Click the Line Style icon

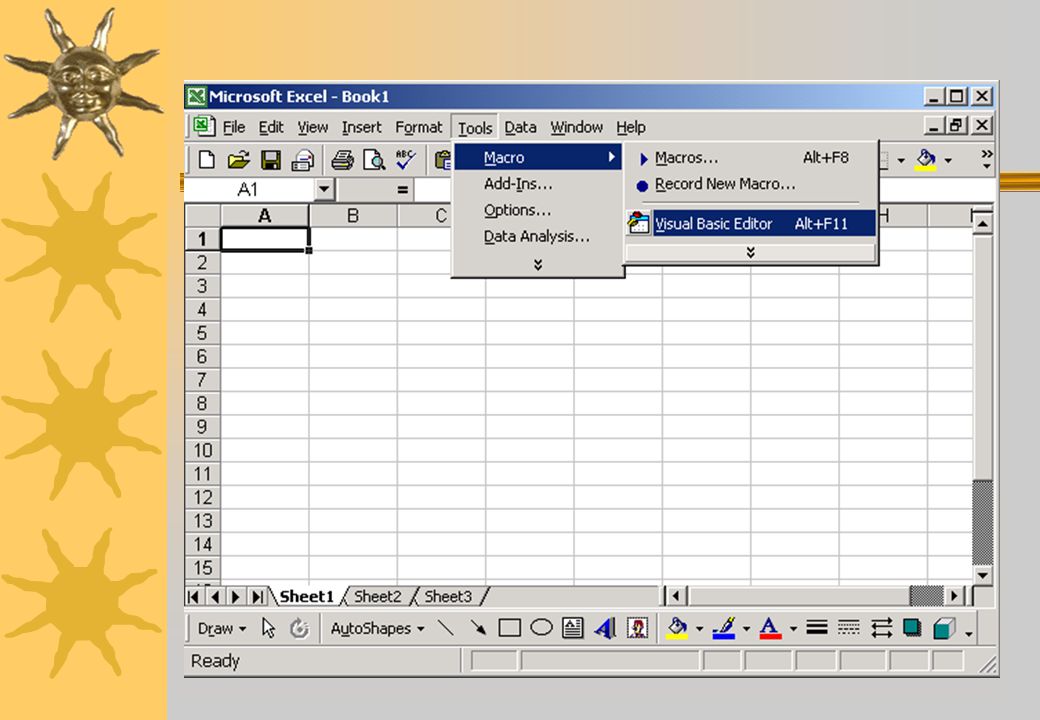click(x=817, y=628)
